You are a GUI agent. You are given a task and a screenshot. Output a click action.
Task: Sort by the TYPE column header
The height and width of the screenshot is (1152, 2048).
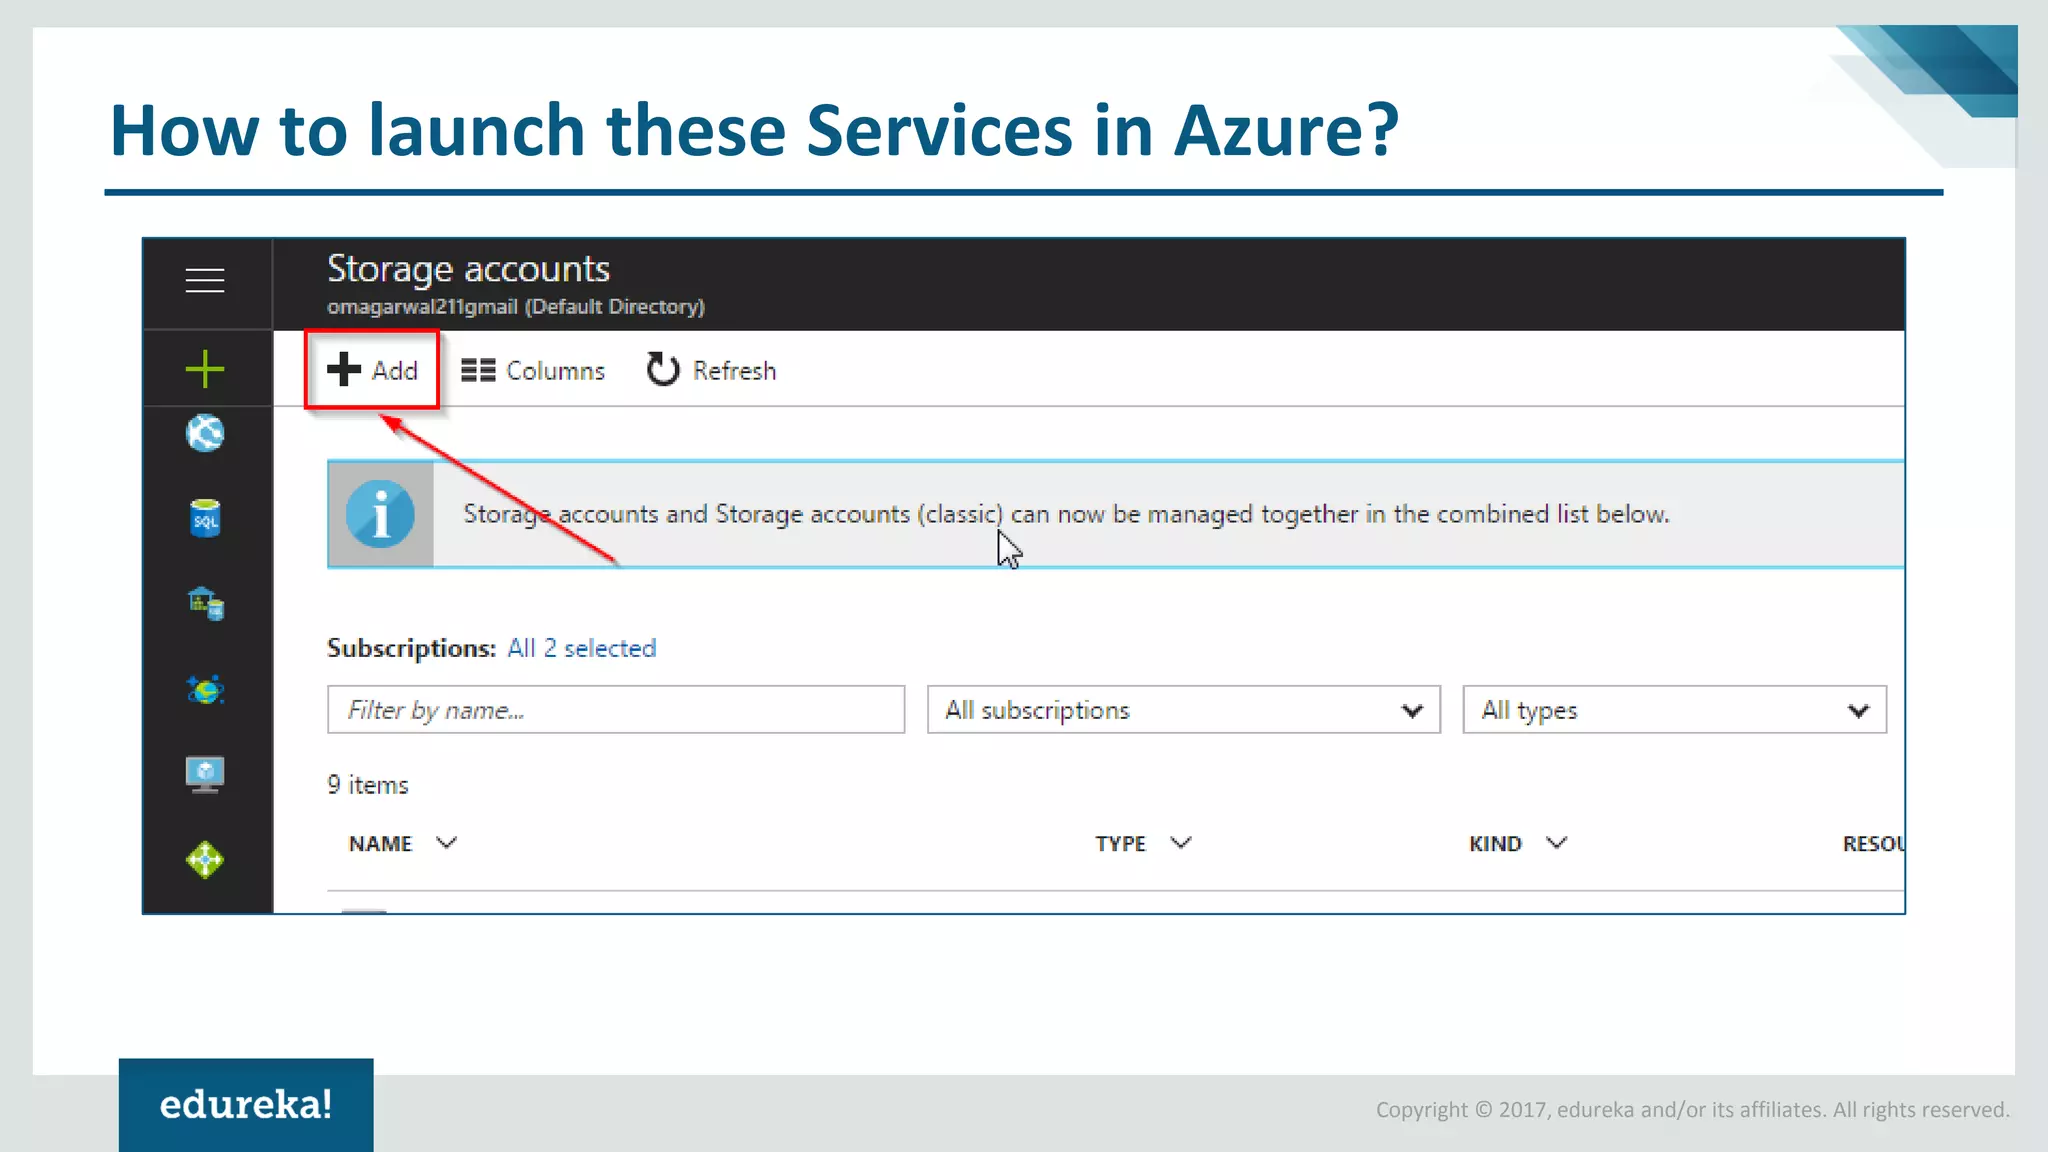click(x=1143, y=844)
